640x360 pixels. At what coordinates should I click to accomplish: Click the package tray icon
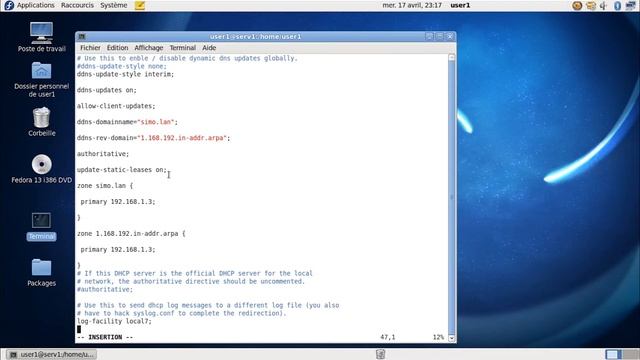coord(591,5)
